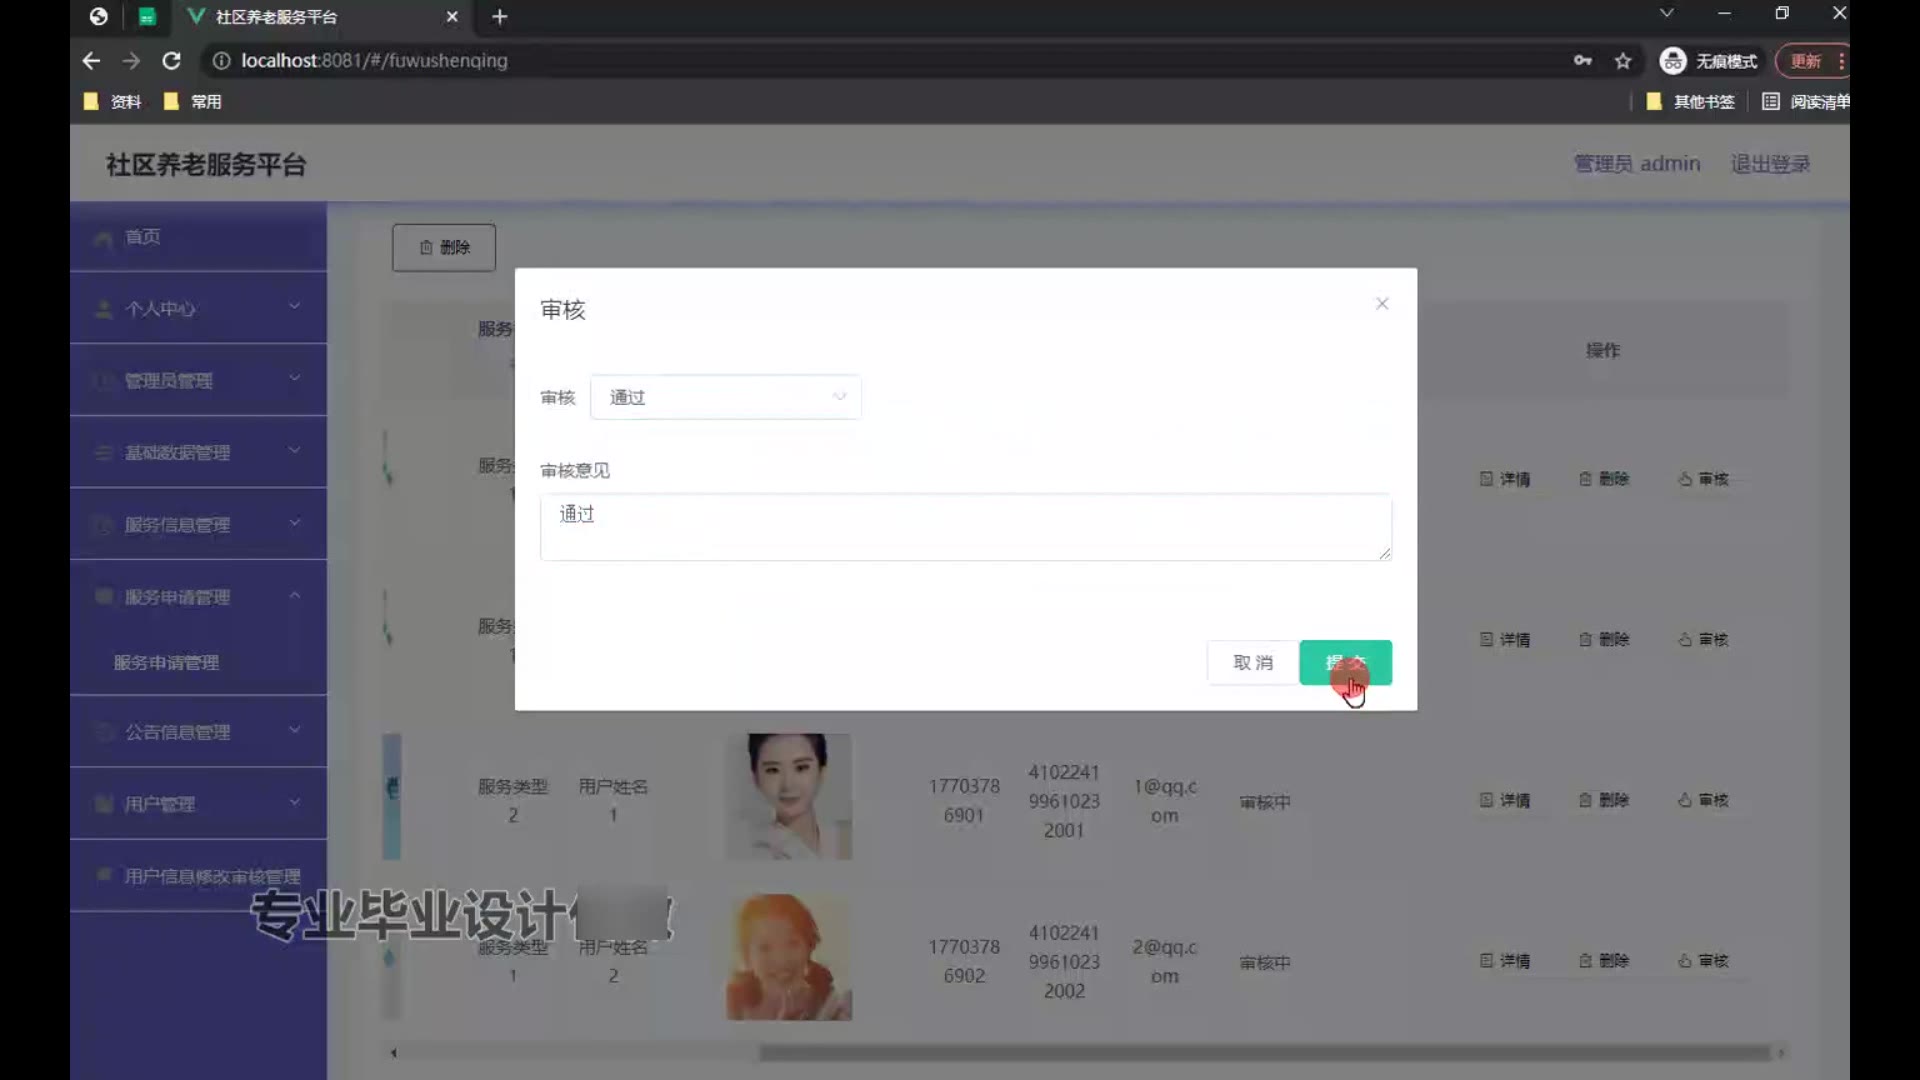Submit the review with the green 提交 button
The height and width of the screenshot is (1080, 1920).
pos(1345,662)
